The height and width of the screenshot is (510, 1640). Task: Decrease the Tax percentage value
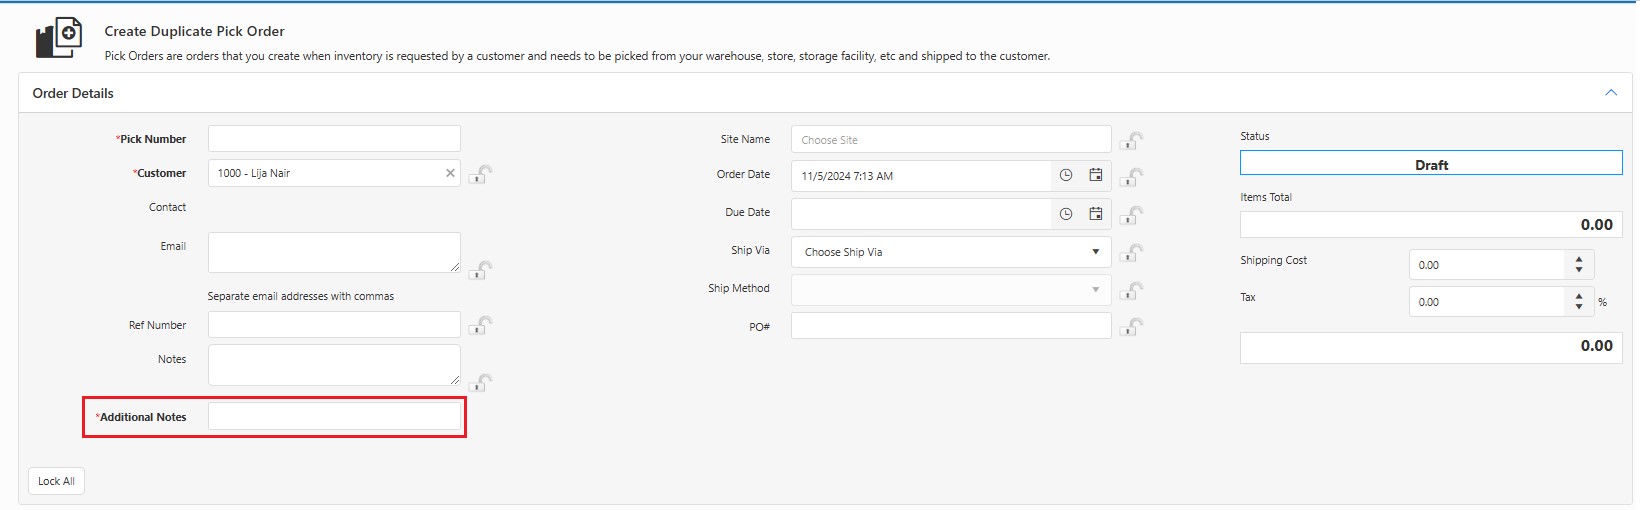(x=1579, y=307)
